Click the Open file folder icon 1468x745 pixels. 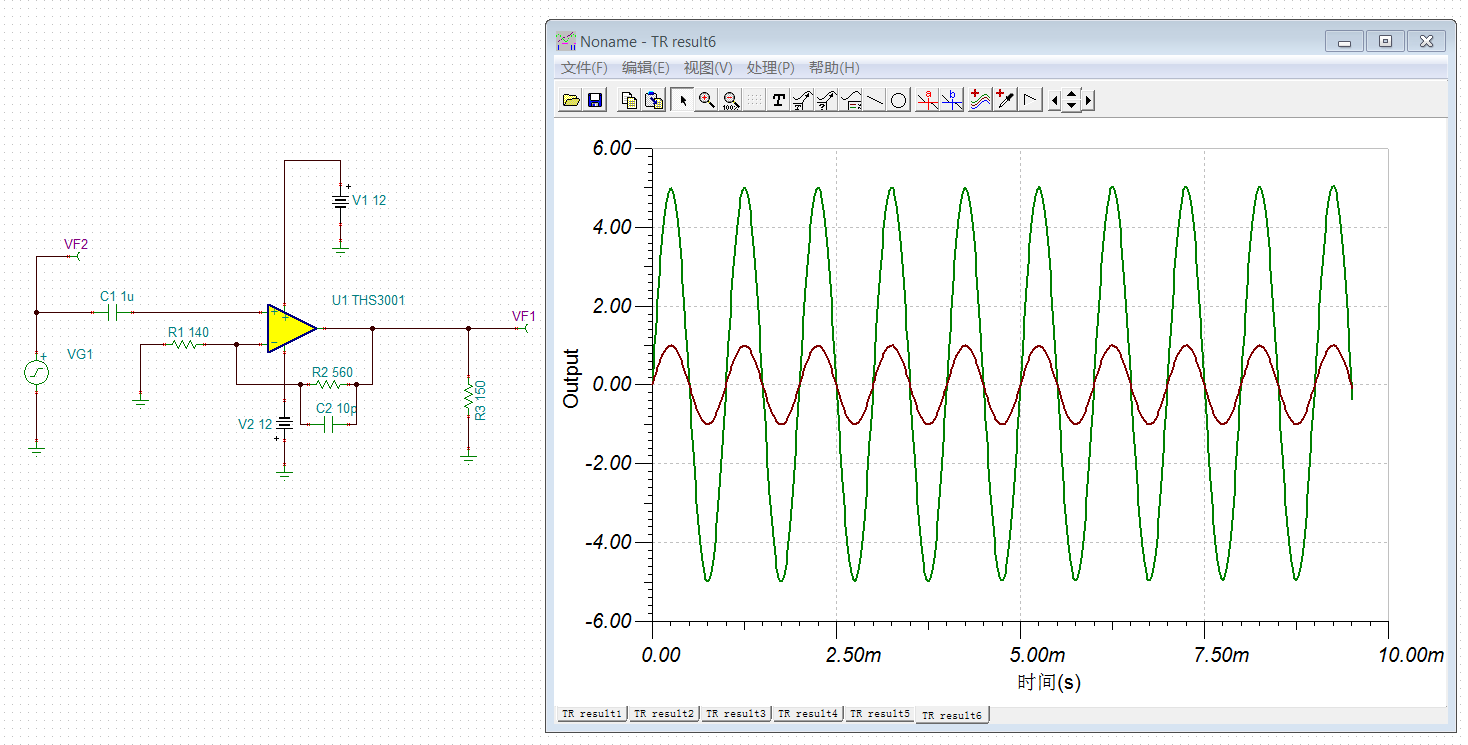tap(571, 100)
